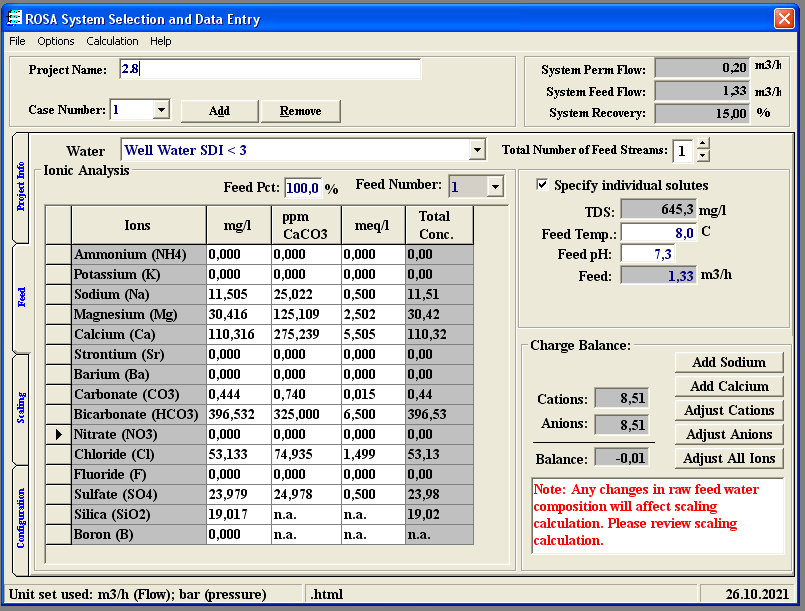This screenshot has height=611, width=805.
Task: Open the Help menu
Action: pos(161,41)
